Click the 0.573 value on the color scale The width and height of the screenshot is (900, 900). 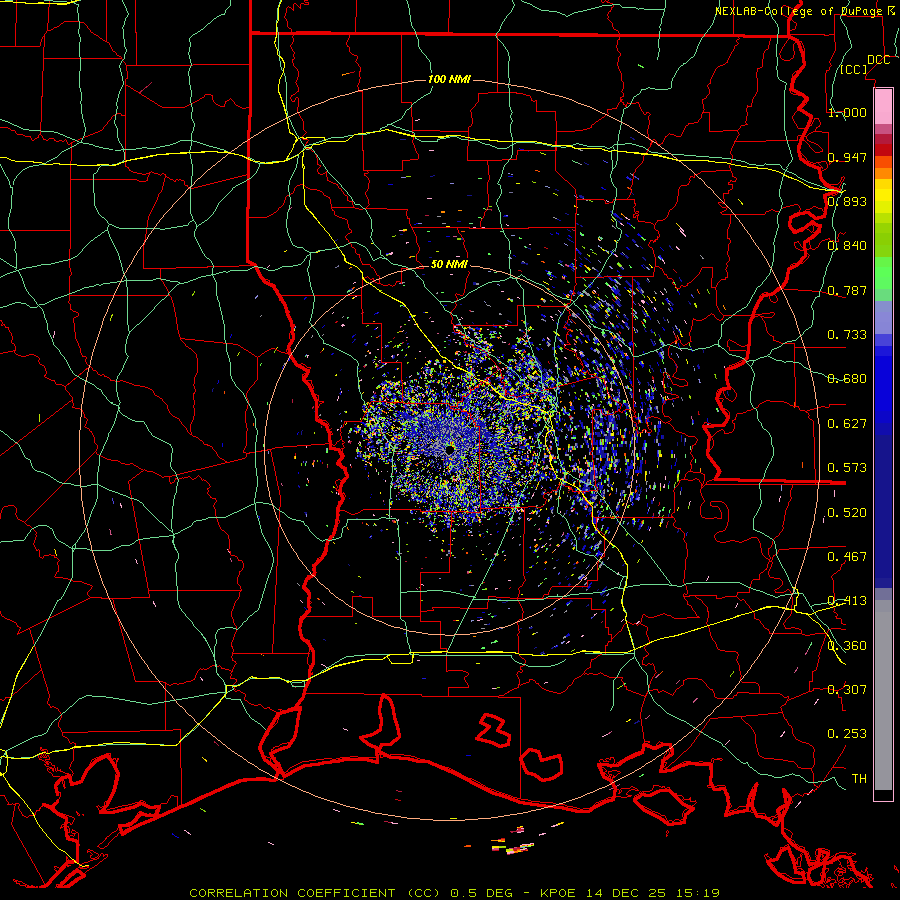847,468
